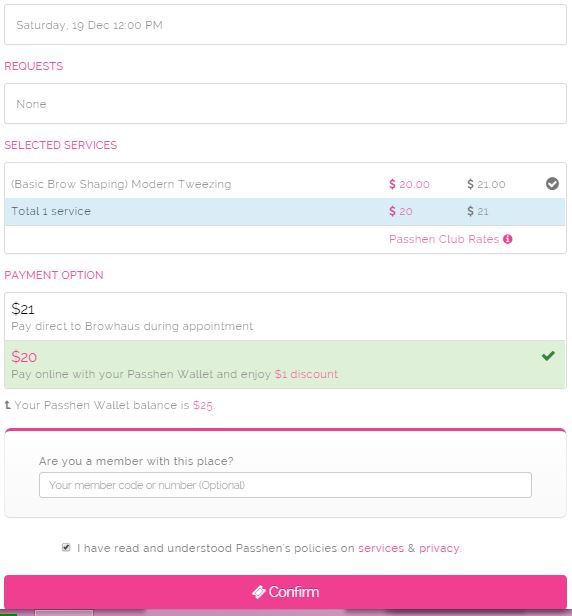Click the $ 20.00 club rate price
The height and width of the screenshot is (616, 572).
[x=409, y=184]
